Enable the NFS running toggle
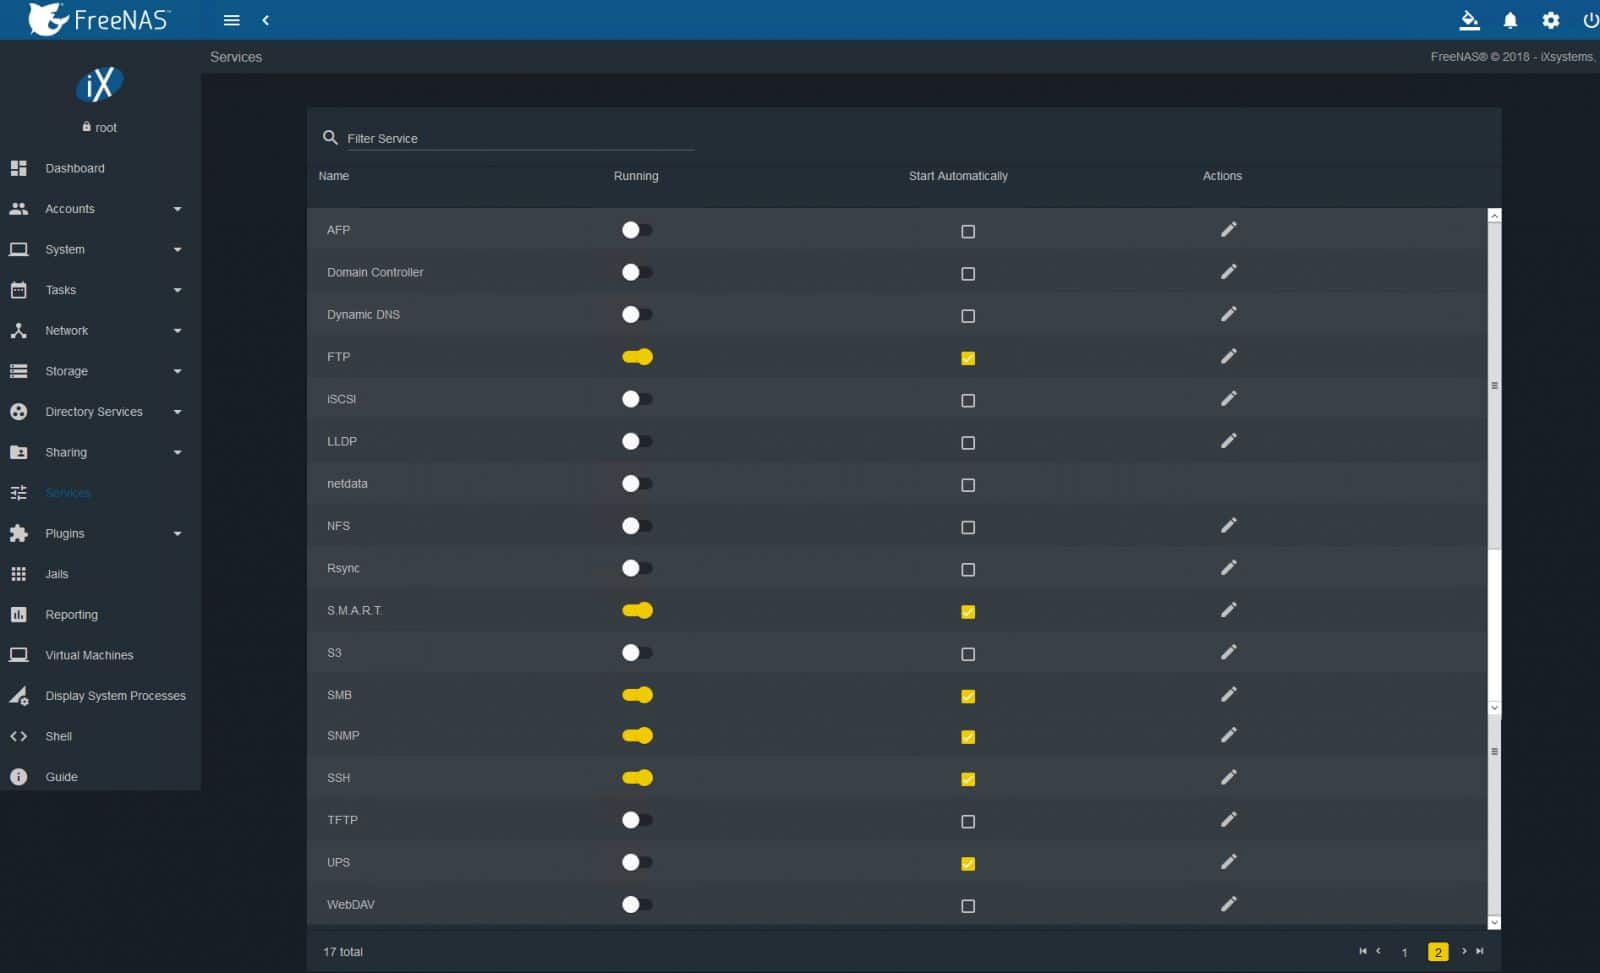This screenshot has height=973, width=1600. (637, 526)
